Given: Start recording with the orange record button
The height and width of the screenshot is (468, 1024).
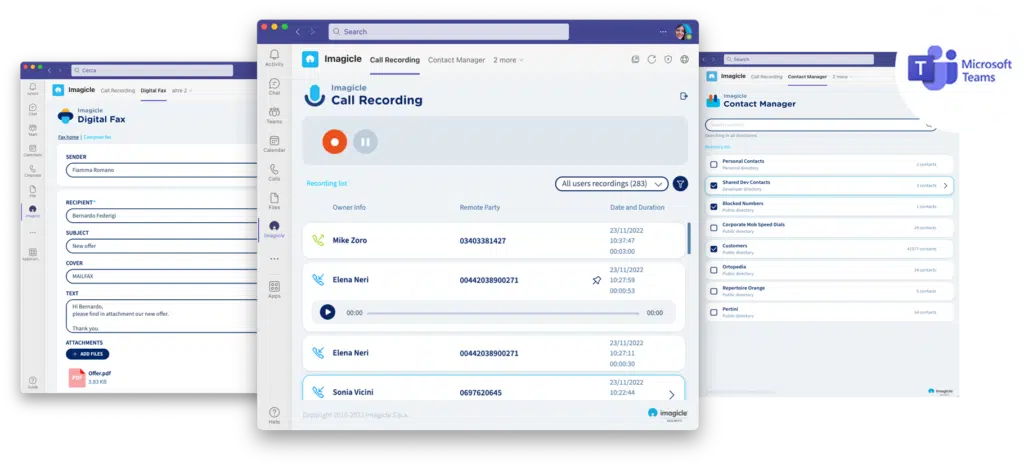Looking at the screenshot, I should [x=334, y=142].
